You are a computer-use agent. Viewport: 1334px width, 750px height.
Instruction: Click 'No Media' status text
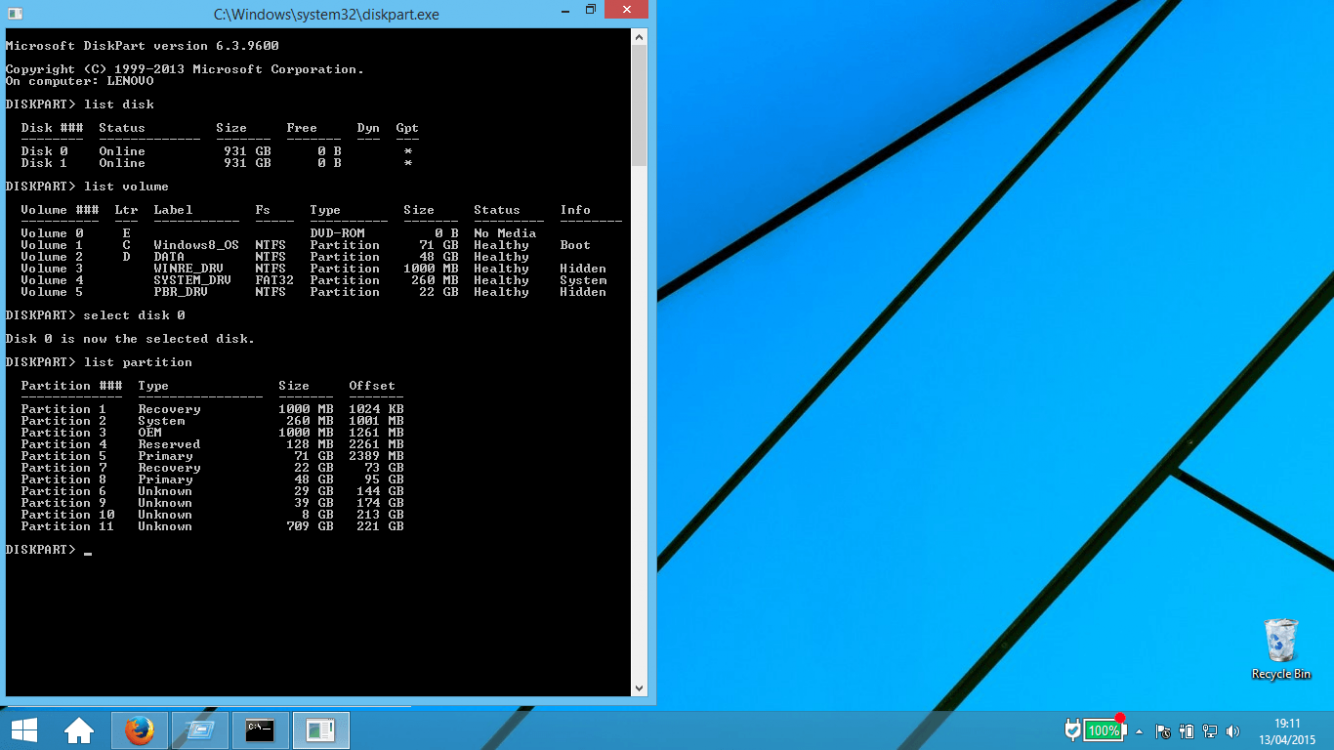coord(505,233)
